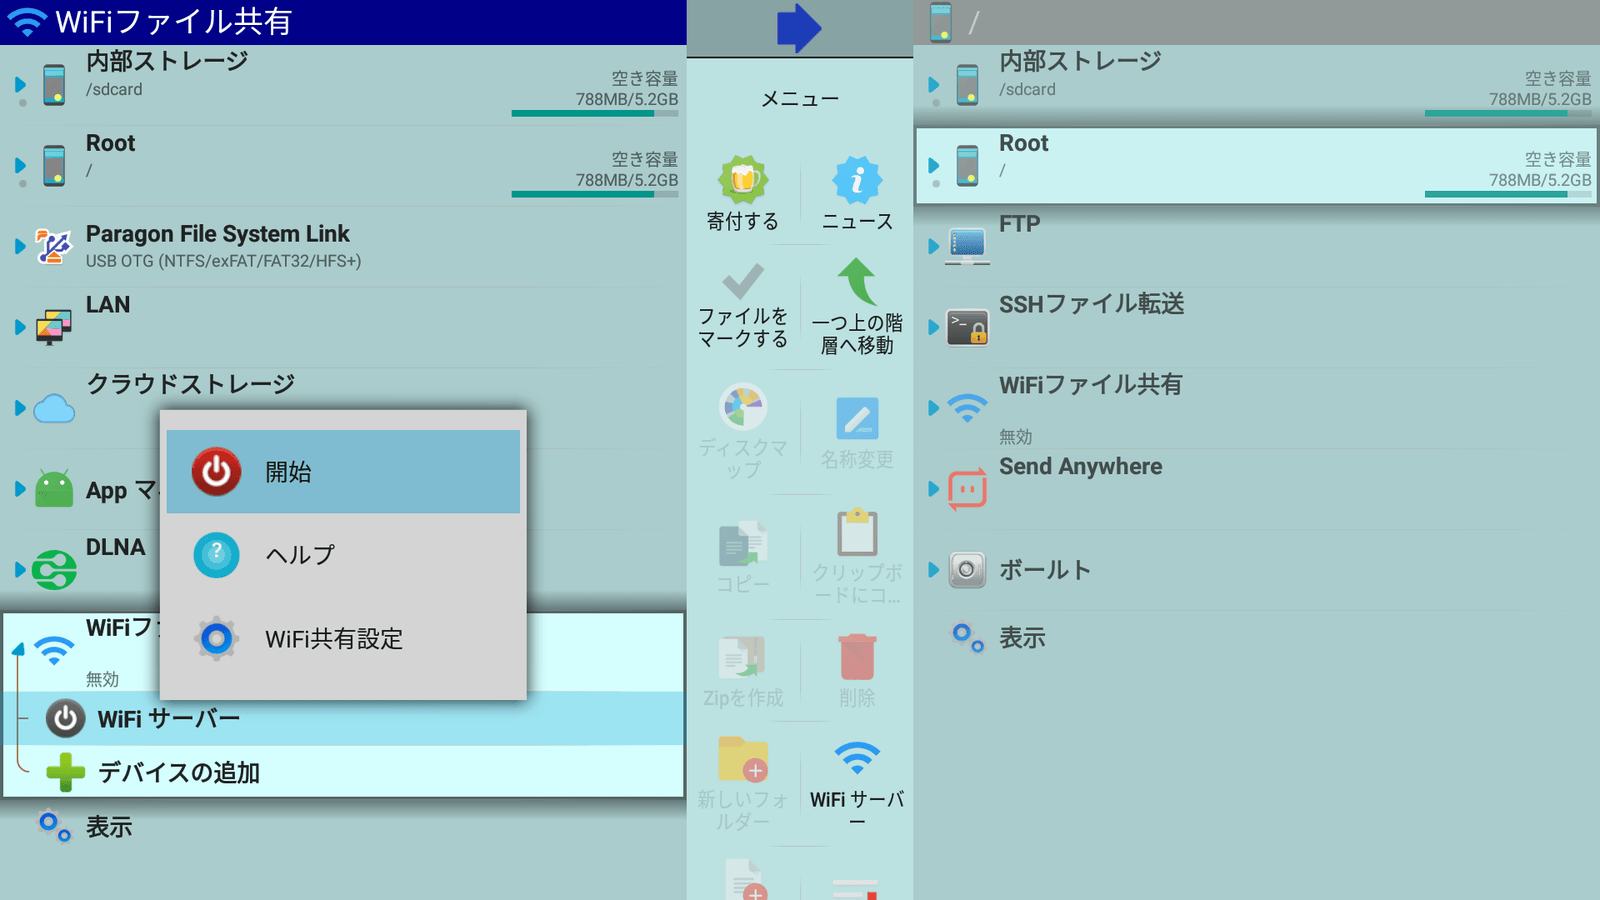The width and height of the screenshot is (1600, 900).
Task: Open the News info icon
Action: 857,180
